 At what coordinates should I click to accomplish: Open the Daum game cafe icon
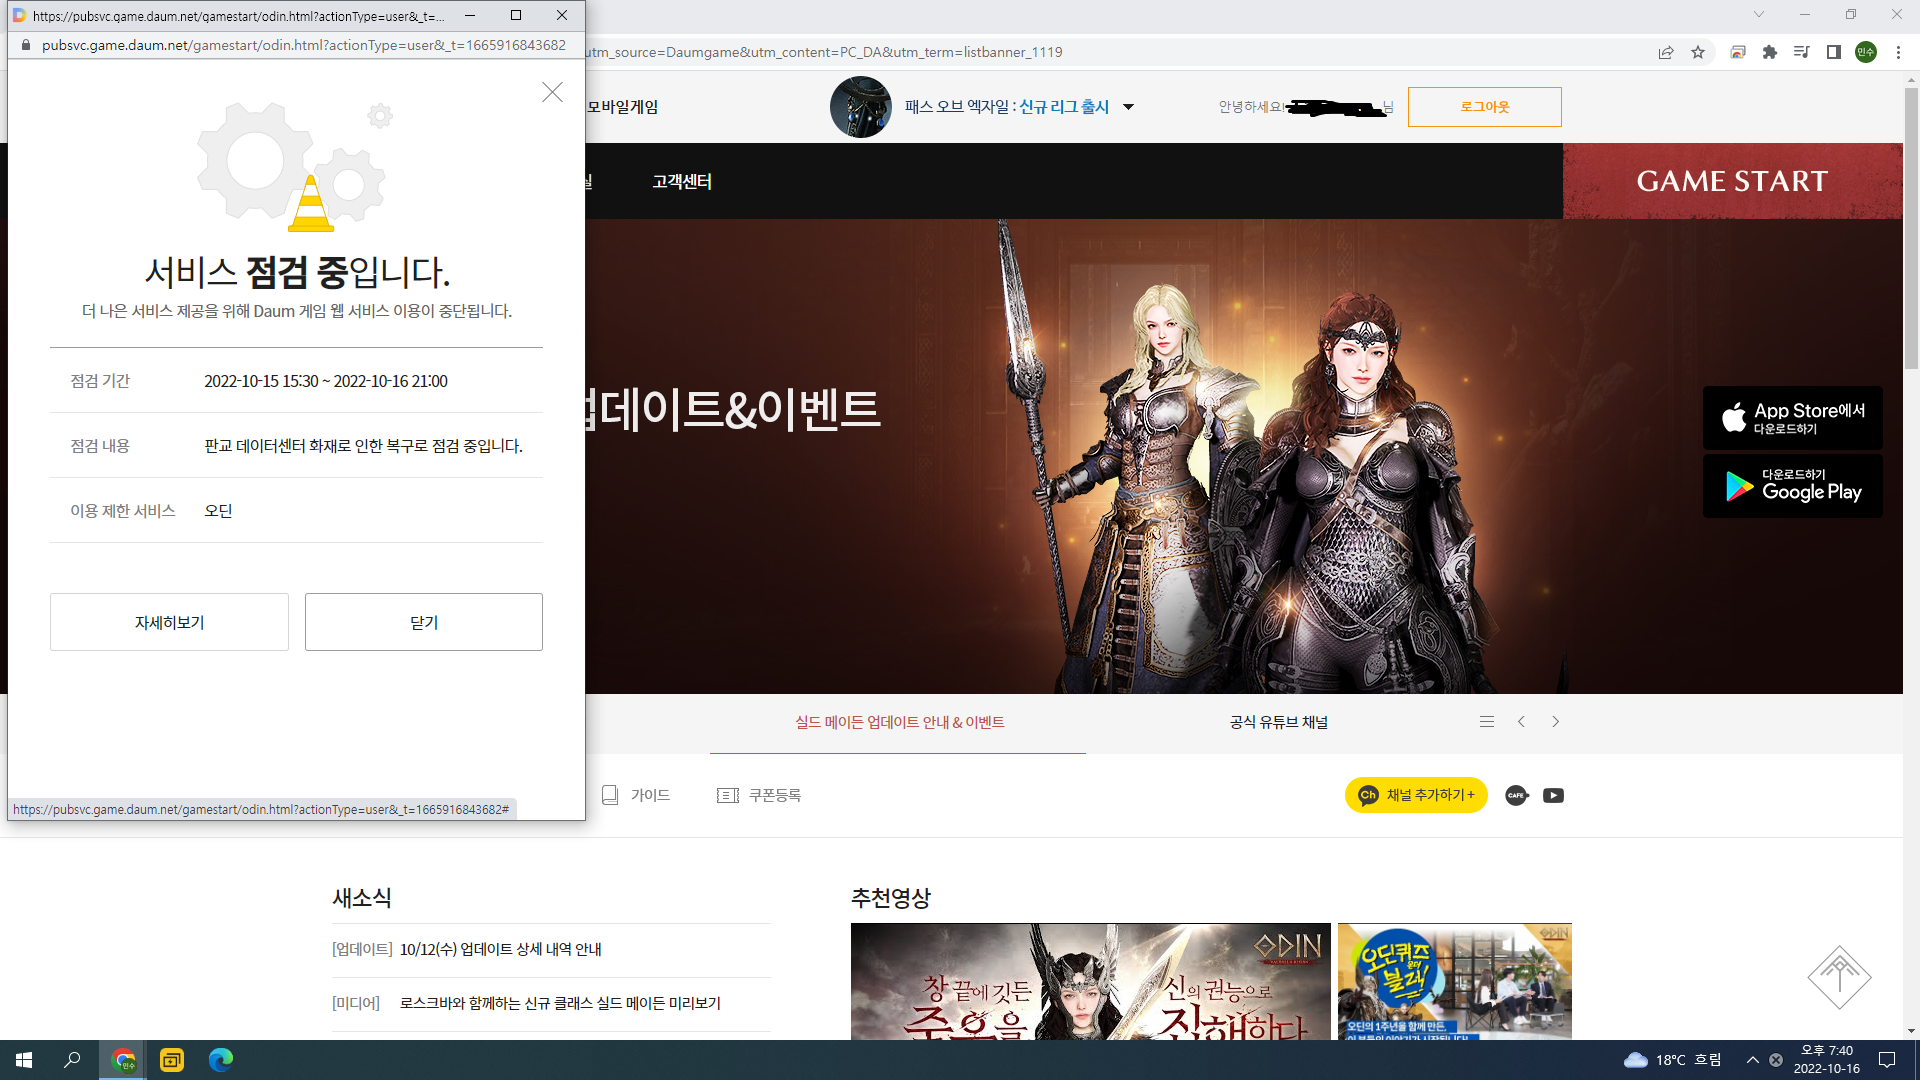(1516, 795)
